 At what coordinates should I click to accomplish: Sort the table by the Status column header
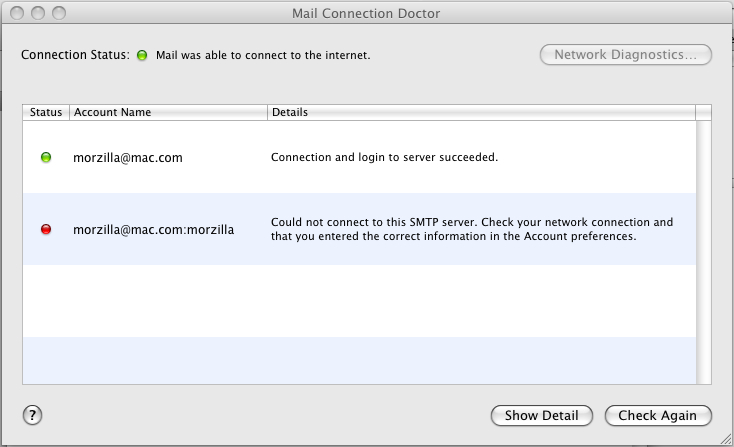(46, 112)
